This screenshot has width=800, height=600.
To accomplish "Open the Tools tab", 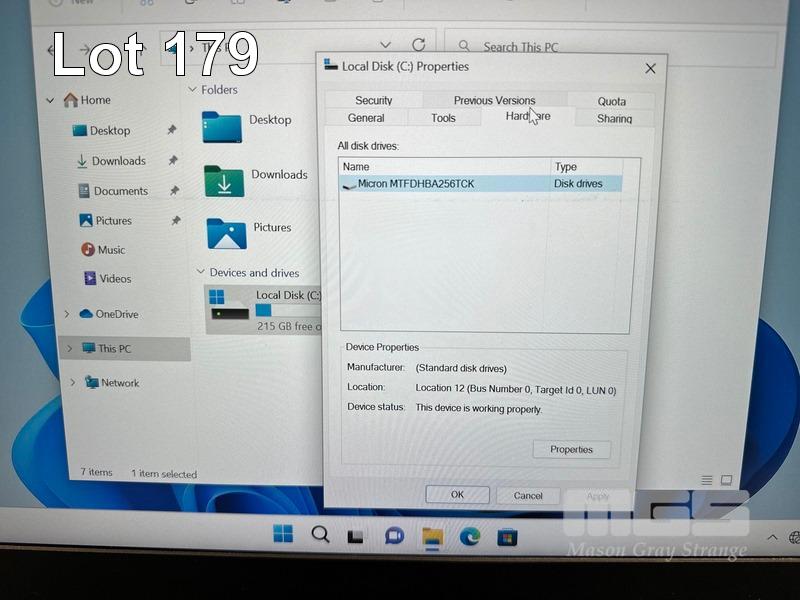I will click(x=443, y=118).
